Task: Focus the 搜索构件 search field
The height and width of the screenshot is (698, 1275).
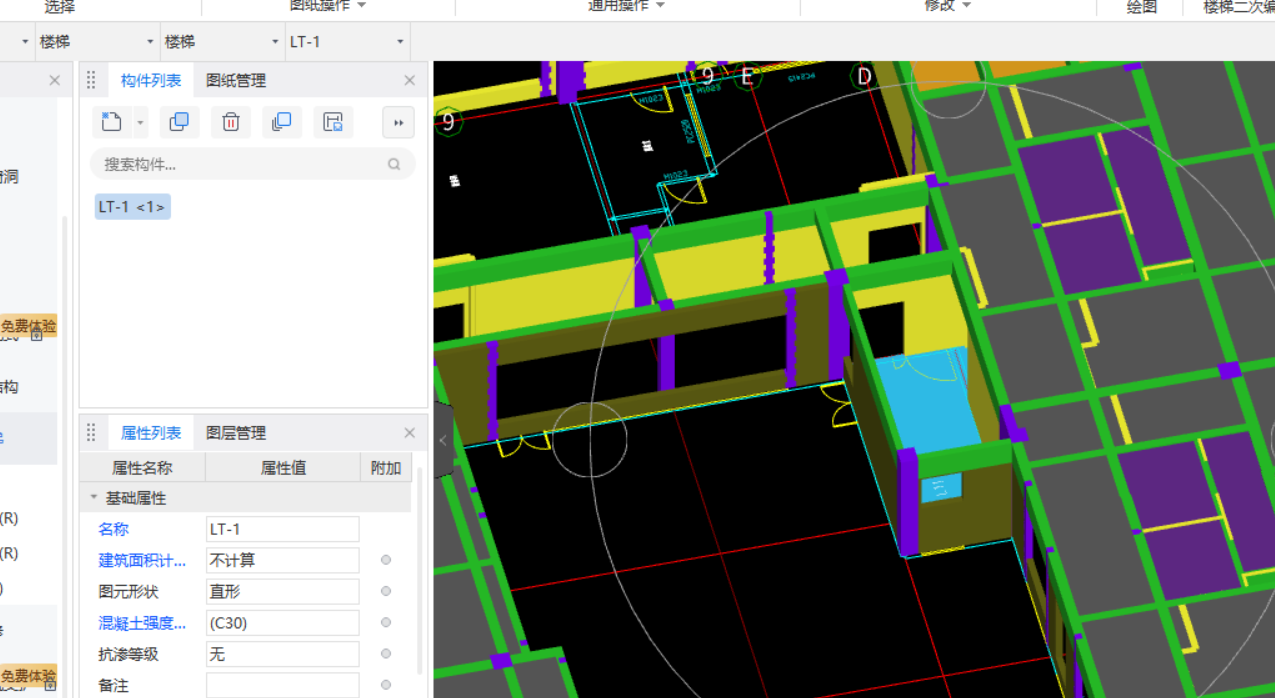Action: tap(252, 164)
